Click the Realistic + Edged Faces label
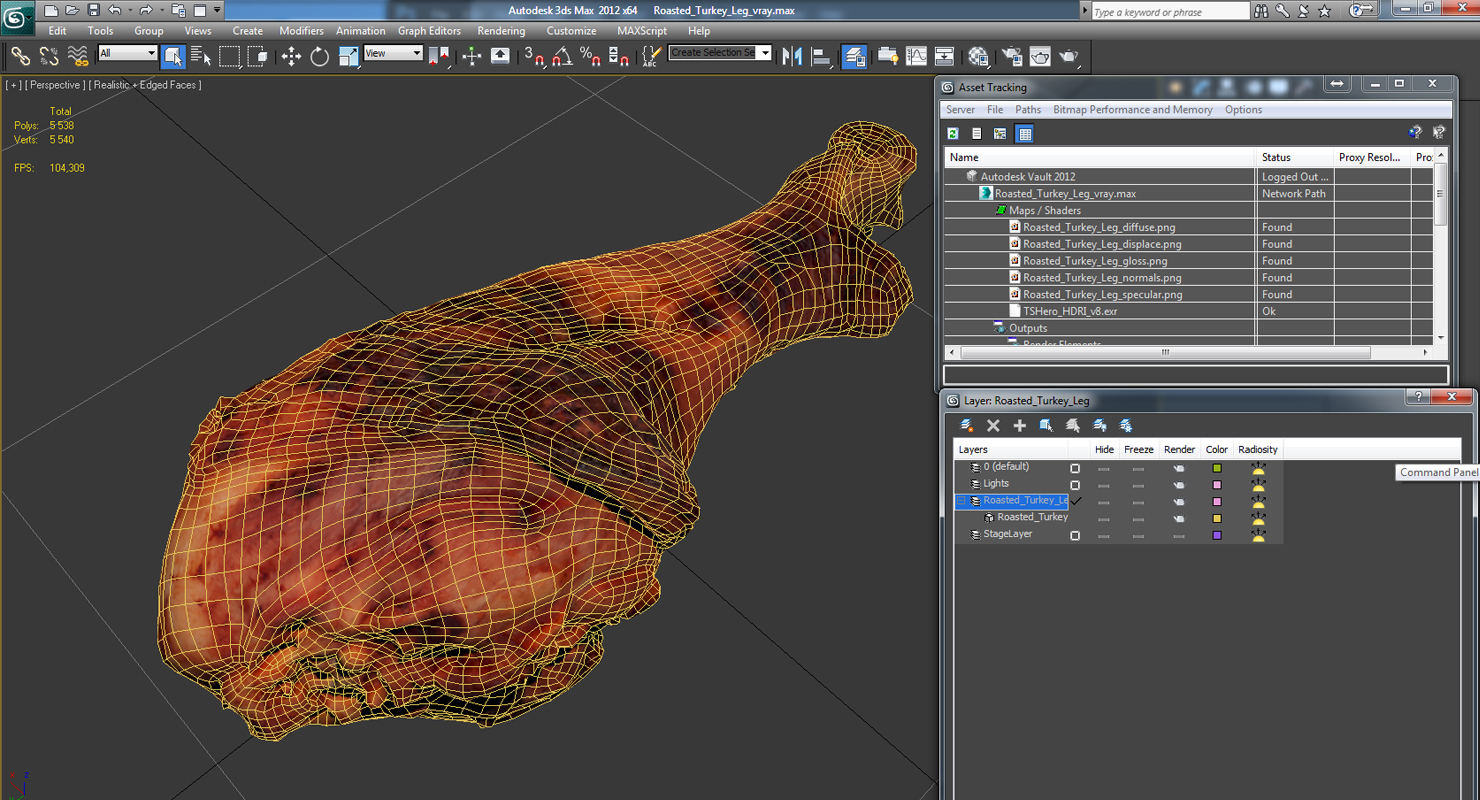Image resolution: width=1480 pixels, height=800 pixels. point(145,85)
